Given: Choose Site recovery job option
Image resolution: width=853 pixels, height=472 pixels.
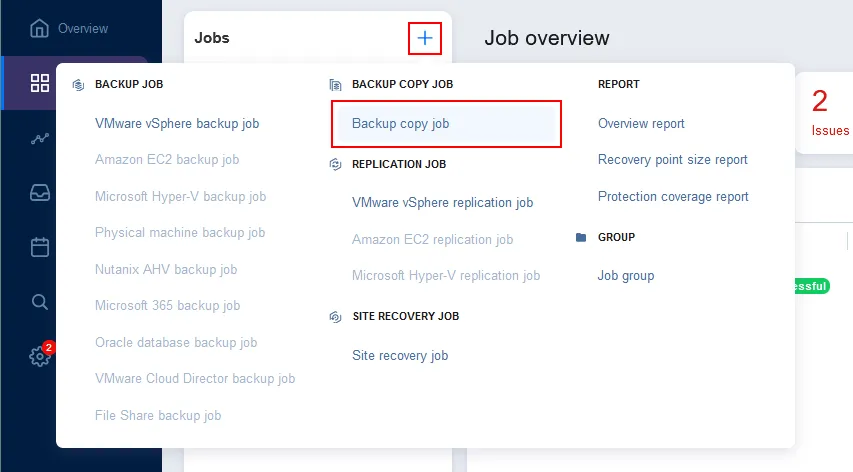Looking at the screenshot, I should point(400,355).
